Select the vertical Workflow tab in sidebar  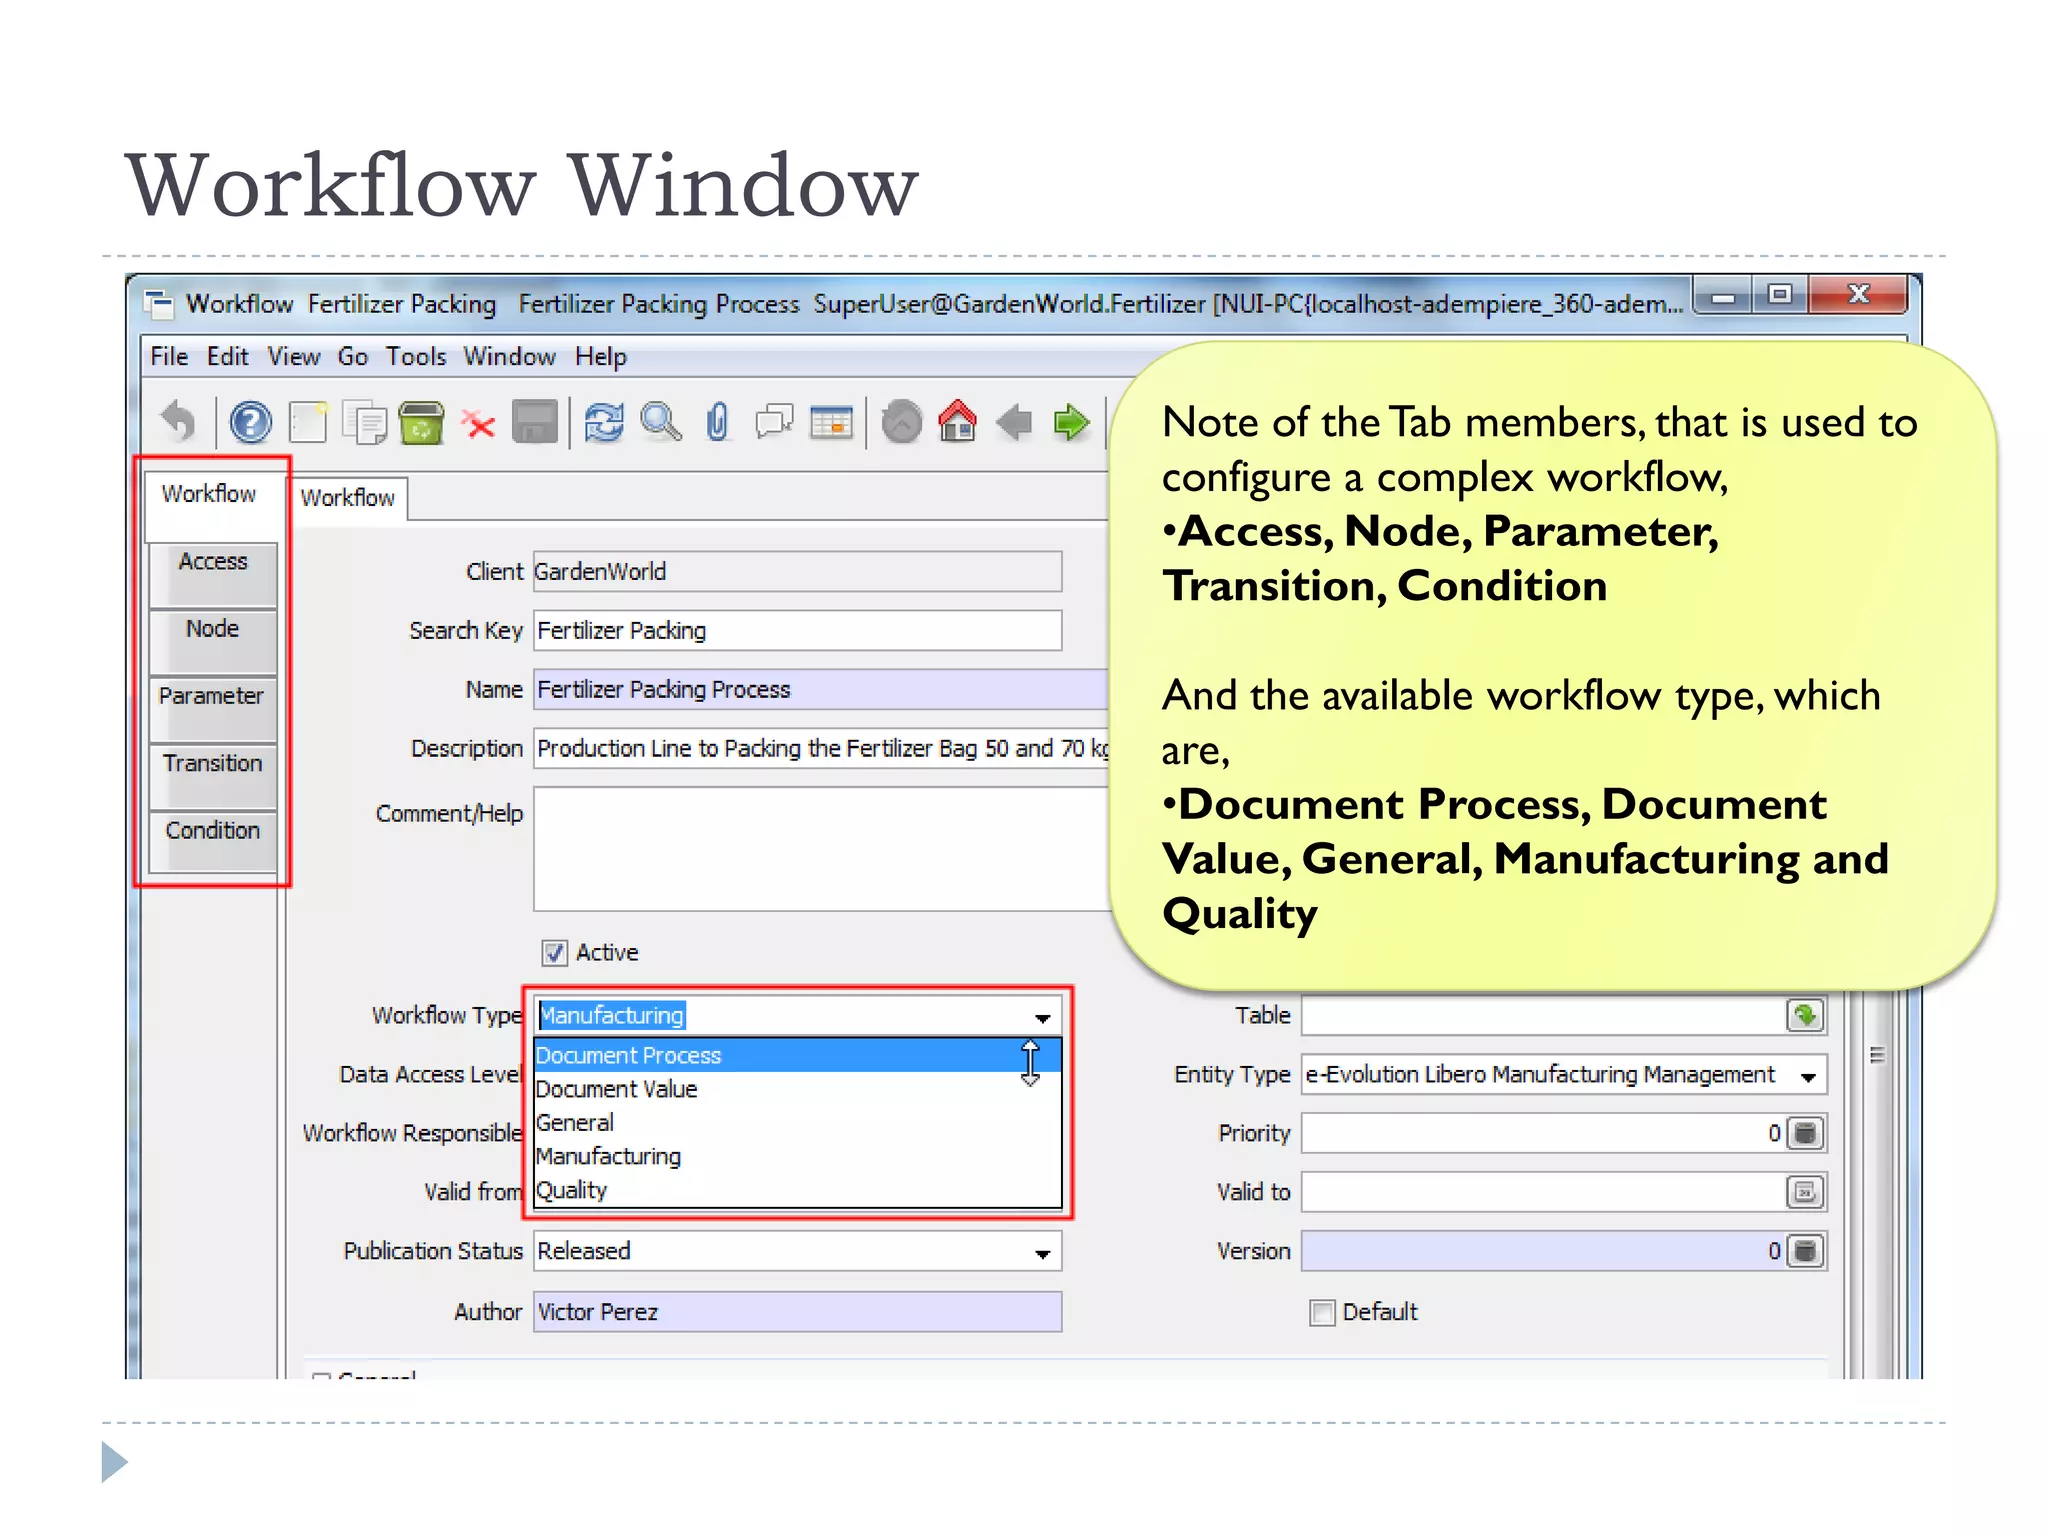(x=211, y=505)
